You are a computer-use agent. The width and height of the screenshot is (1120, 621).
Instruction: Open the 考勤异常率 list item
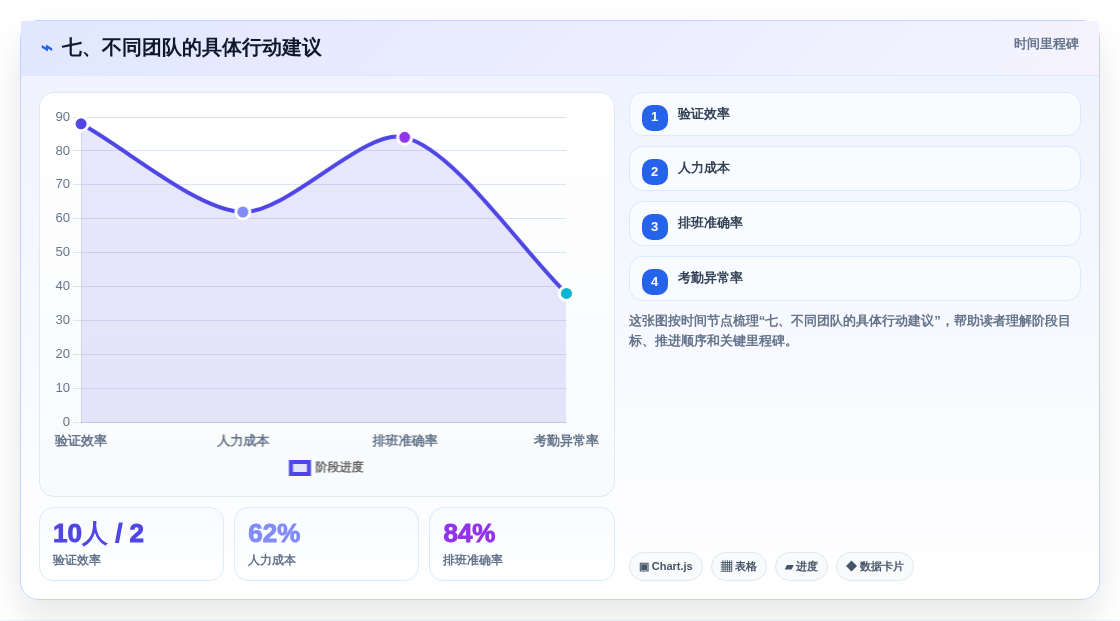pyautogui.click(x=854, y=279)
